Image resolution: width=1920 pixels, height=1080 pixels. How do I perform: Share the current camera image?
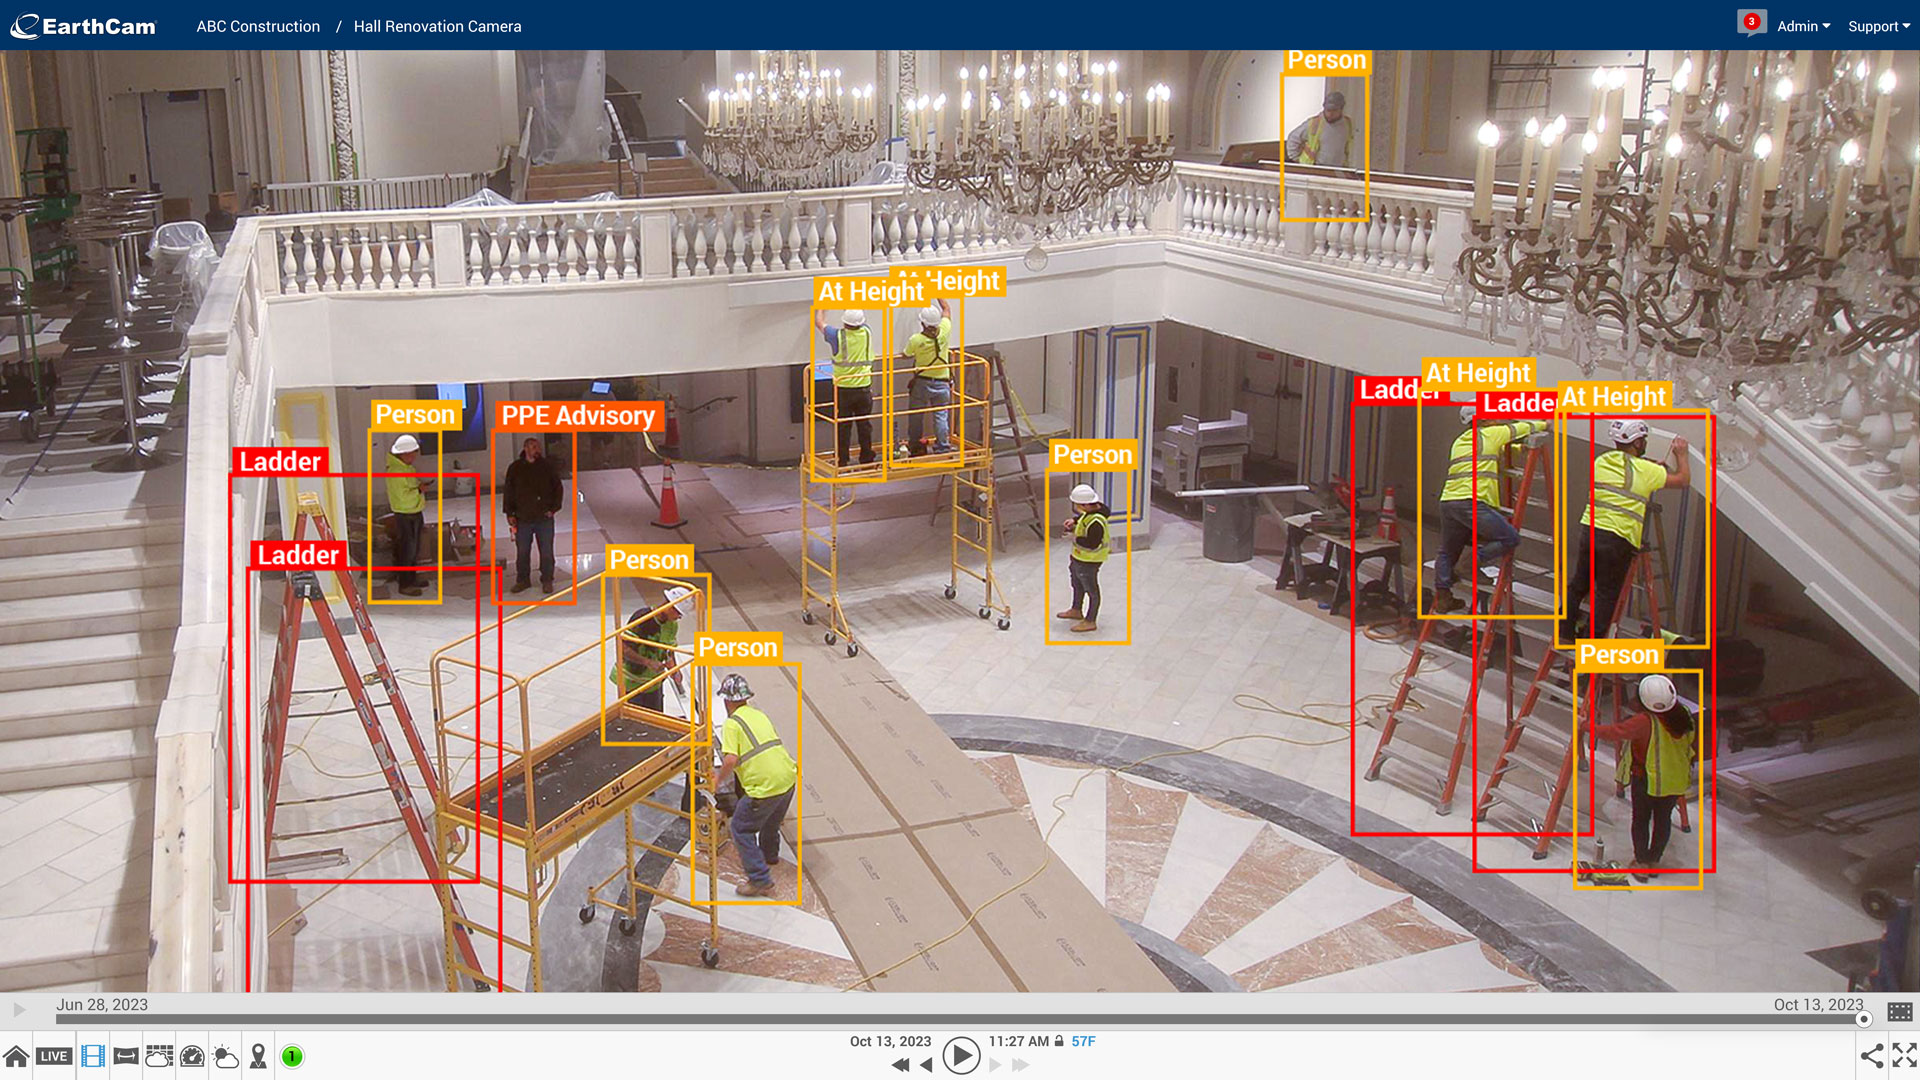1871,1055
